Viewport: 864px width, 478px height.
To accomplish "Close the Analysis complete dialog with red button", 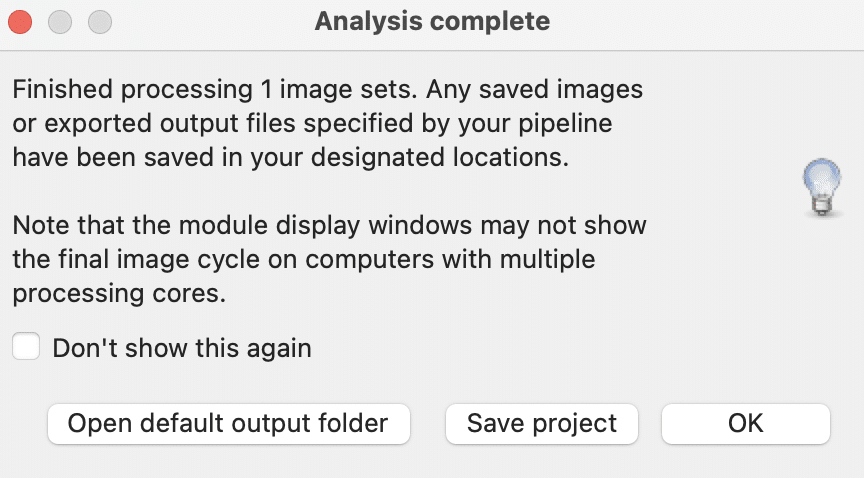I will pos(20,22).
